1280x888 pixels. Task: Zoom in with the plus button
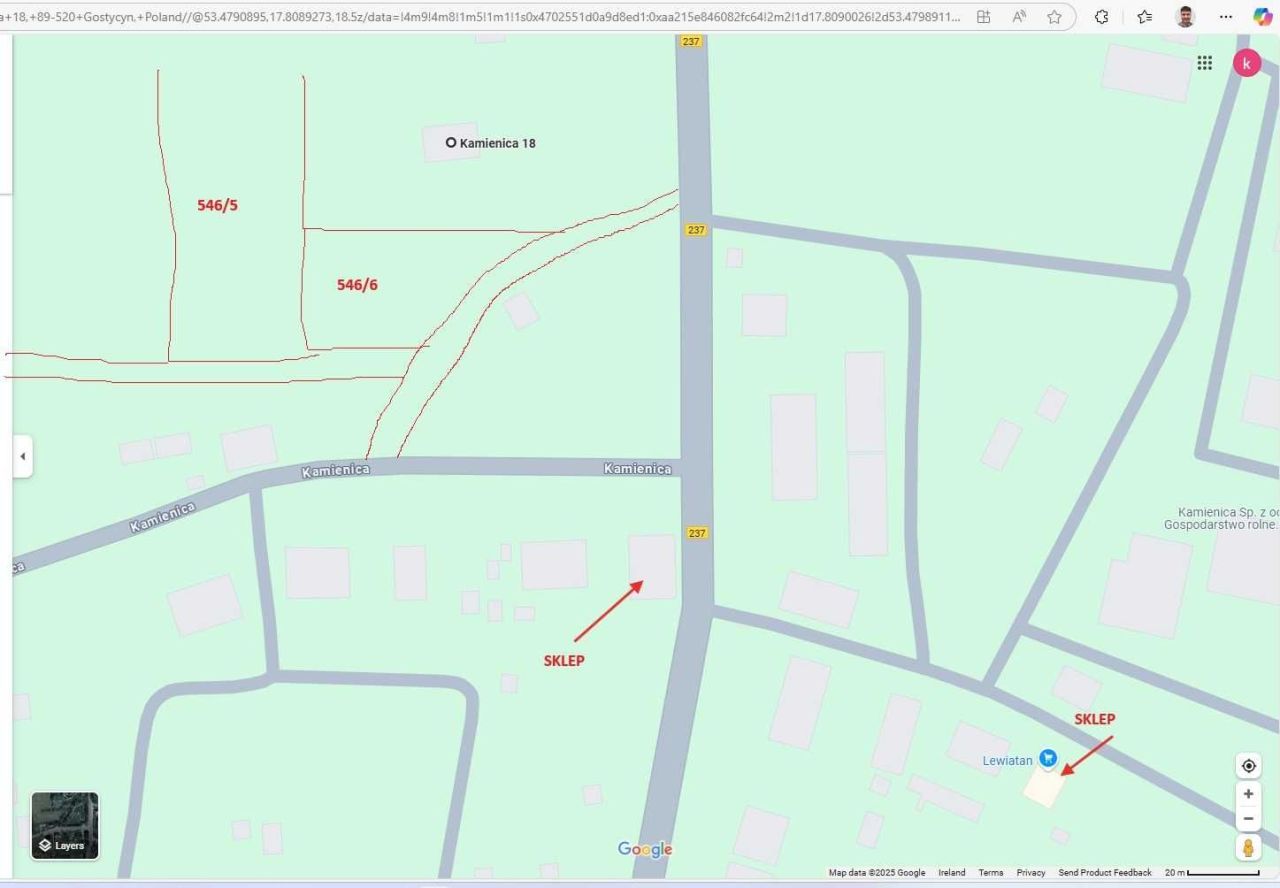point(1248,794)
